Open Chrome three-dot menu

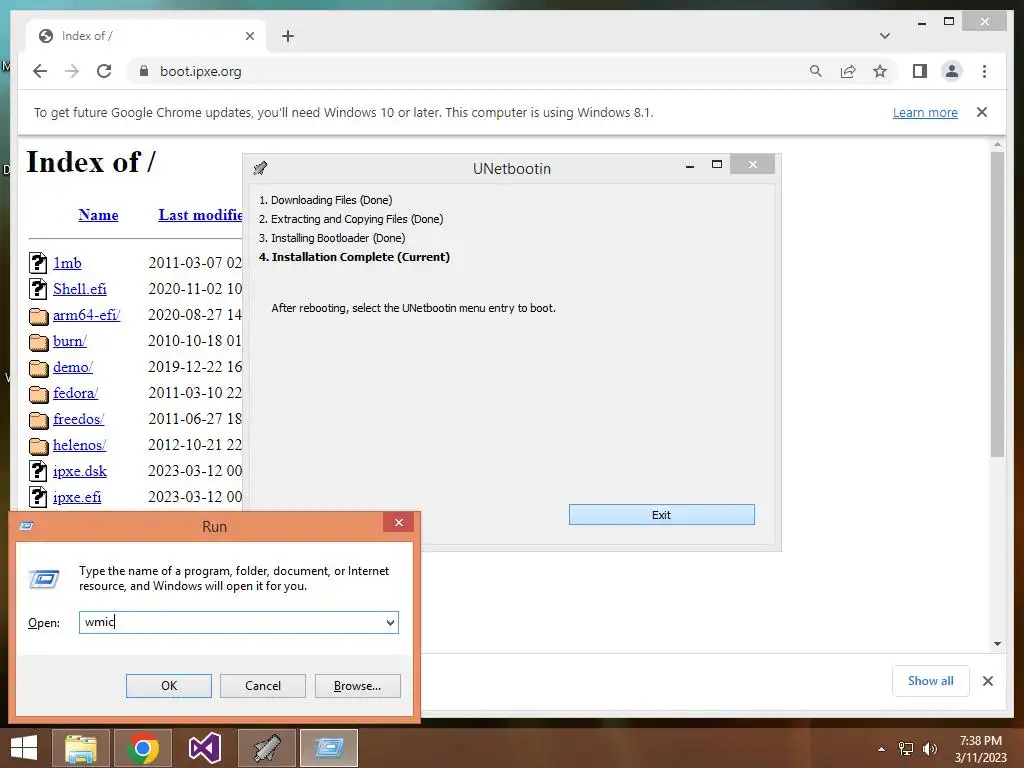pyautogui.click(x=984, y=71)
